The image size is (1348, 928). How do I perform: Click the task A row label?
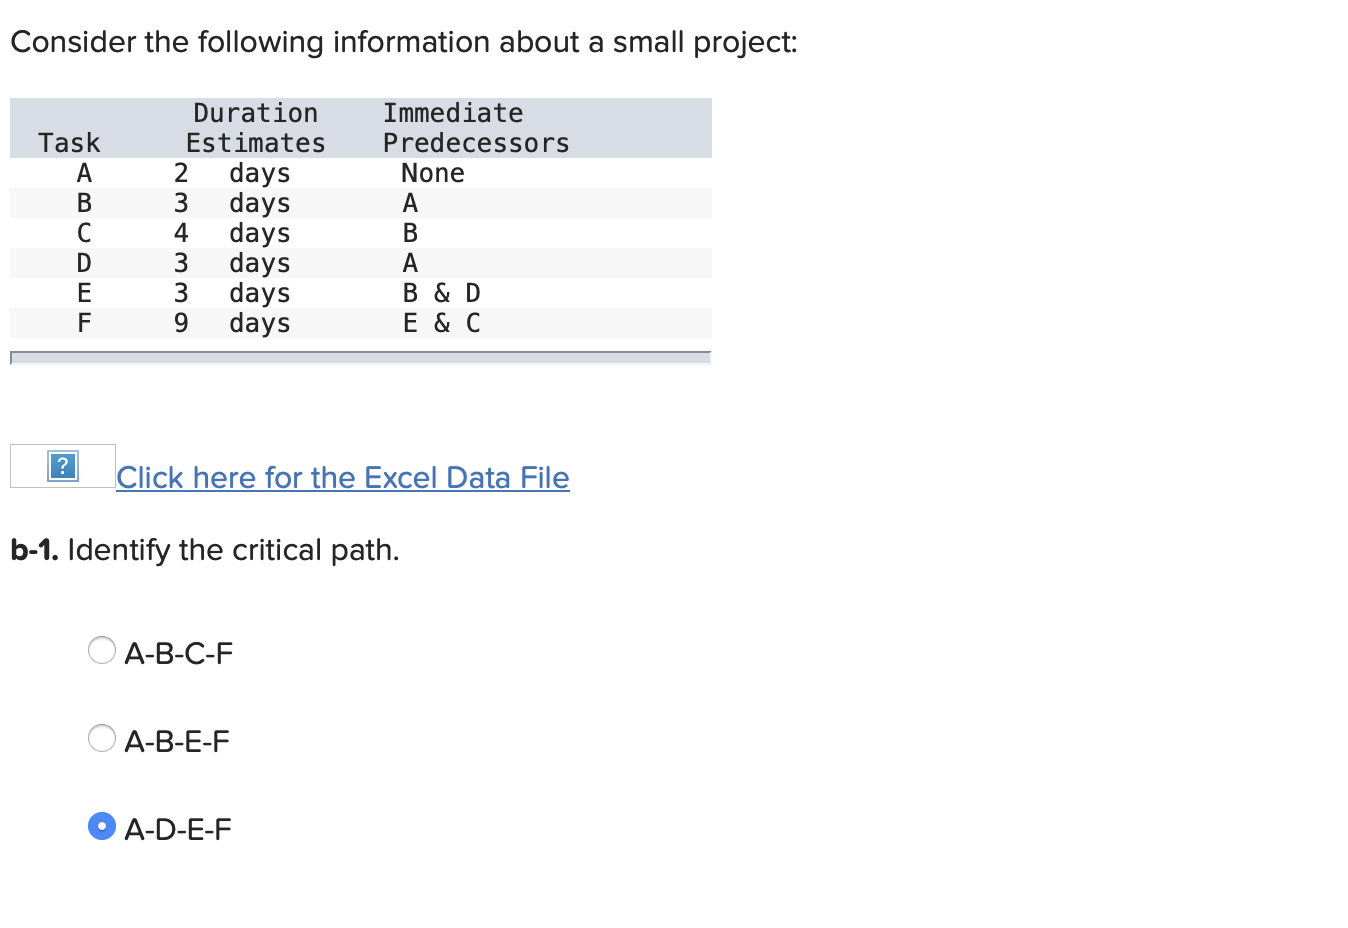84,173
